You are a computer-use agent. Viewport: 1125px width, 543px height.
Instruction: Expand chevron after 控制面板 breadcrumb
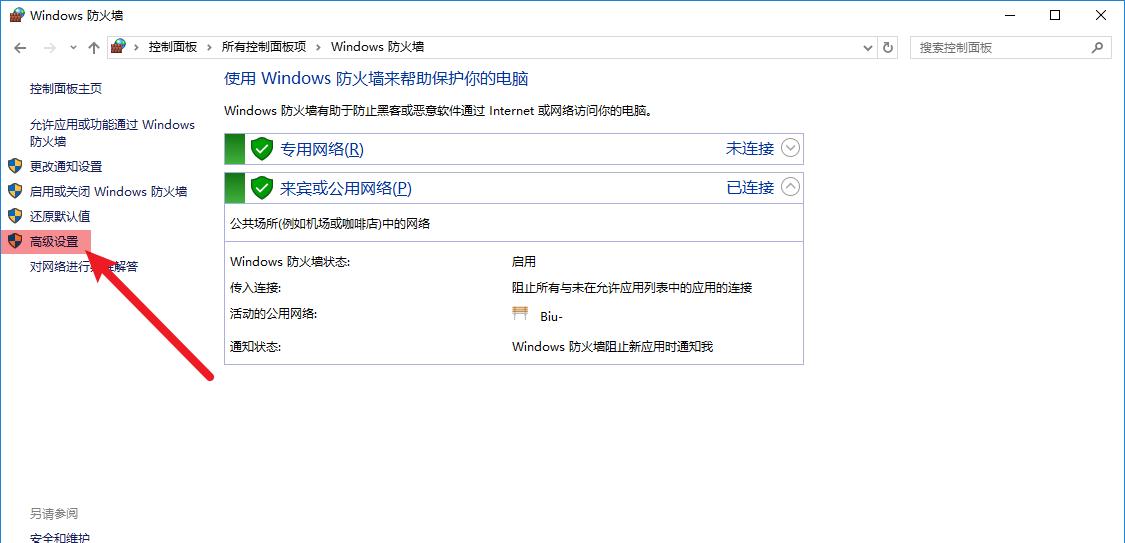click(x=210, y=47)
